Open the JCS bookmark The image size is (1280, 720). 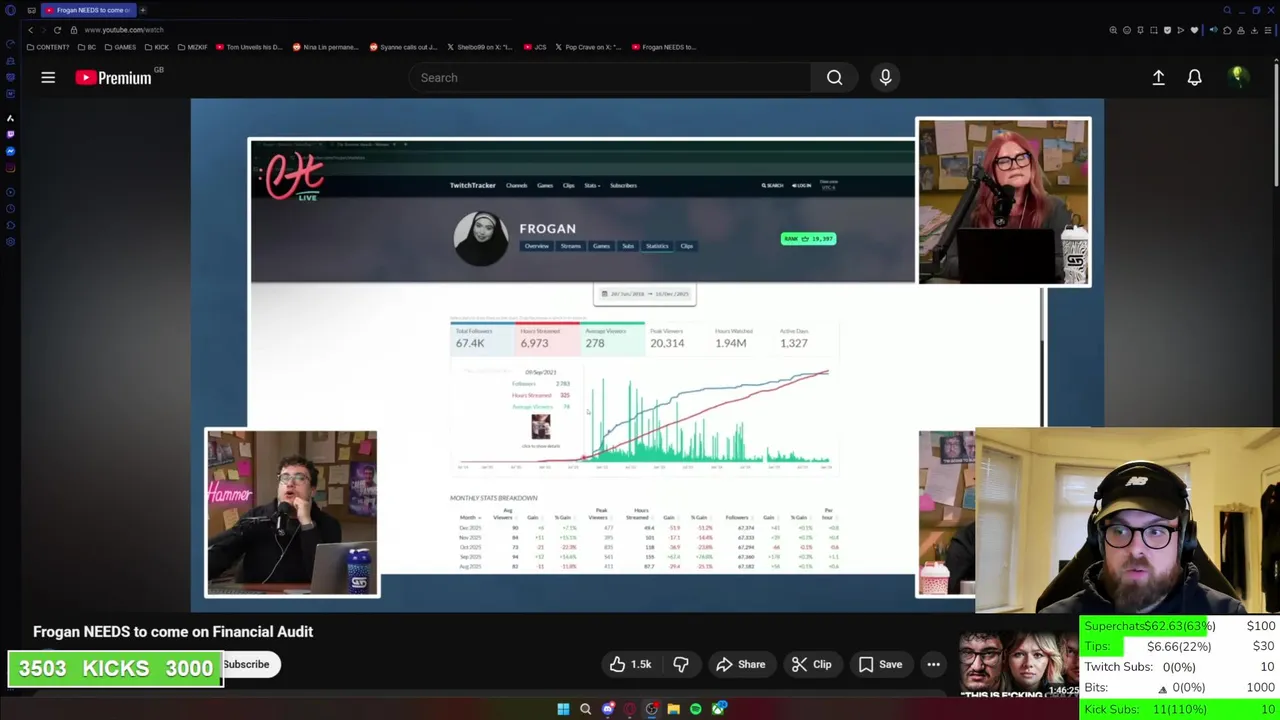pyautogui.click(x=535, y=47)
